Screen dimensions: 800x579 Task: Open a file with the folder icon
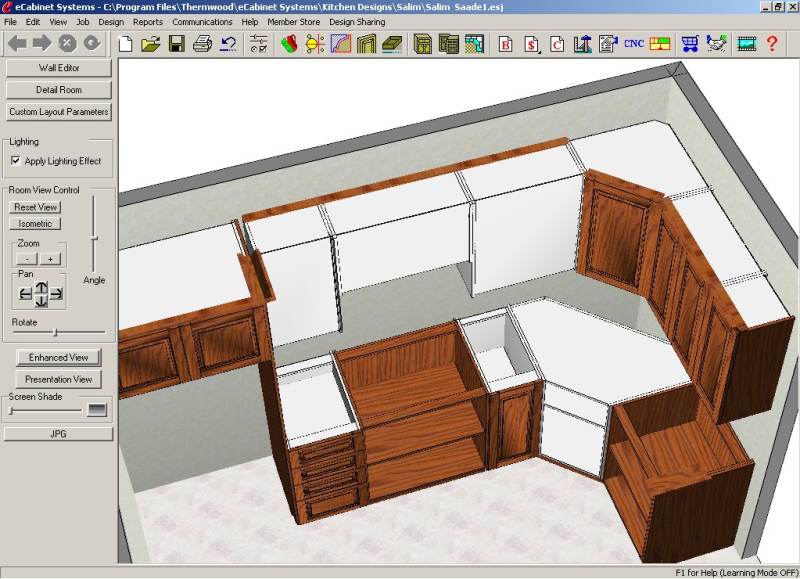(151, 44)
